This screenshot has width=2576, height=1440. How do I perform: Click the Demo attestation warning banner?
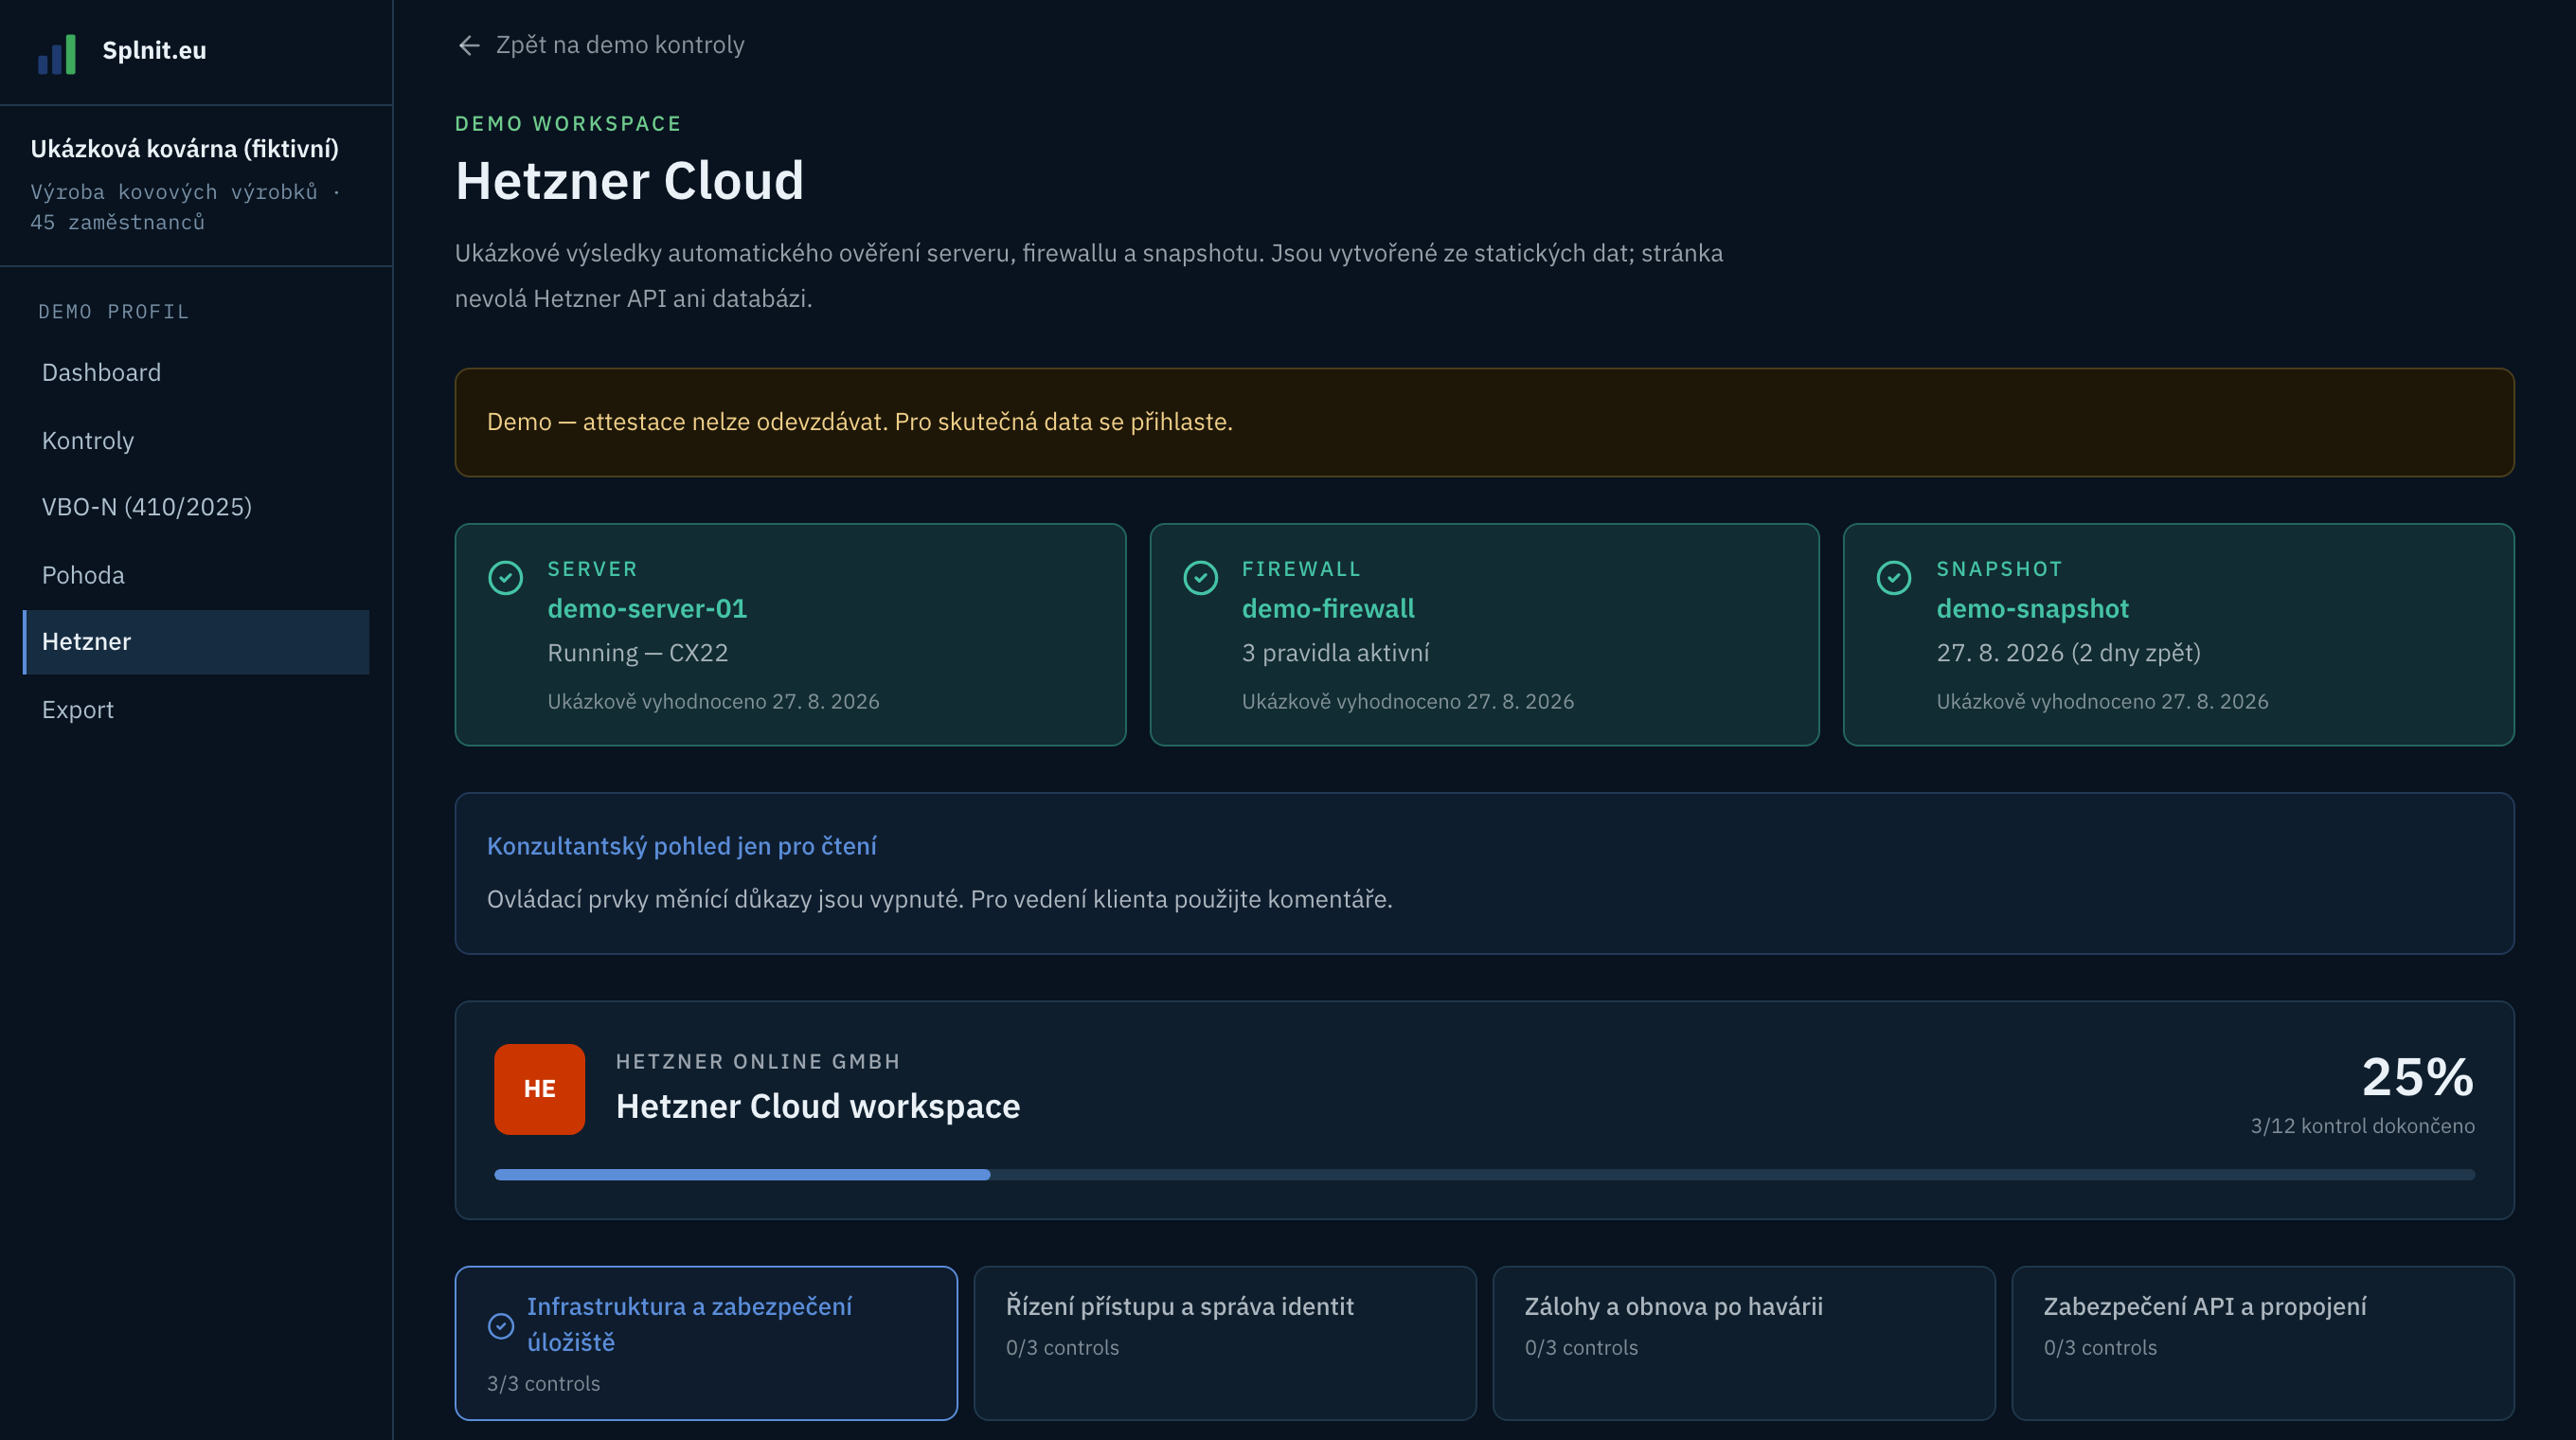1484,422
